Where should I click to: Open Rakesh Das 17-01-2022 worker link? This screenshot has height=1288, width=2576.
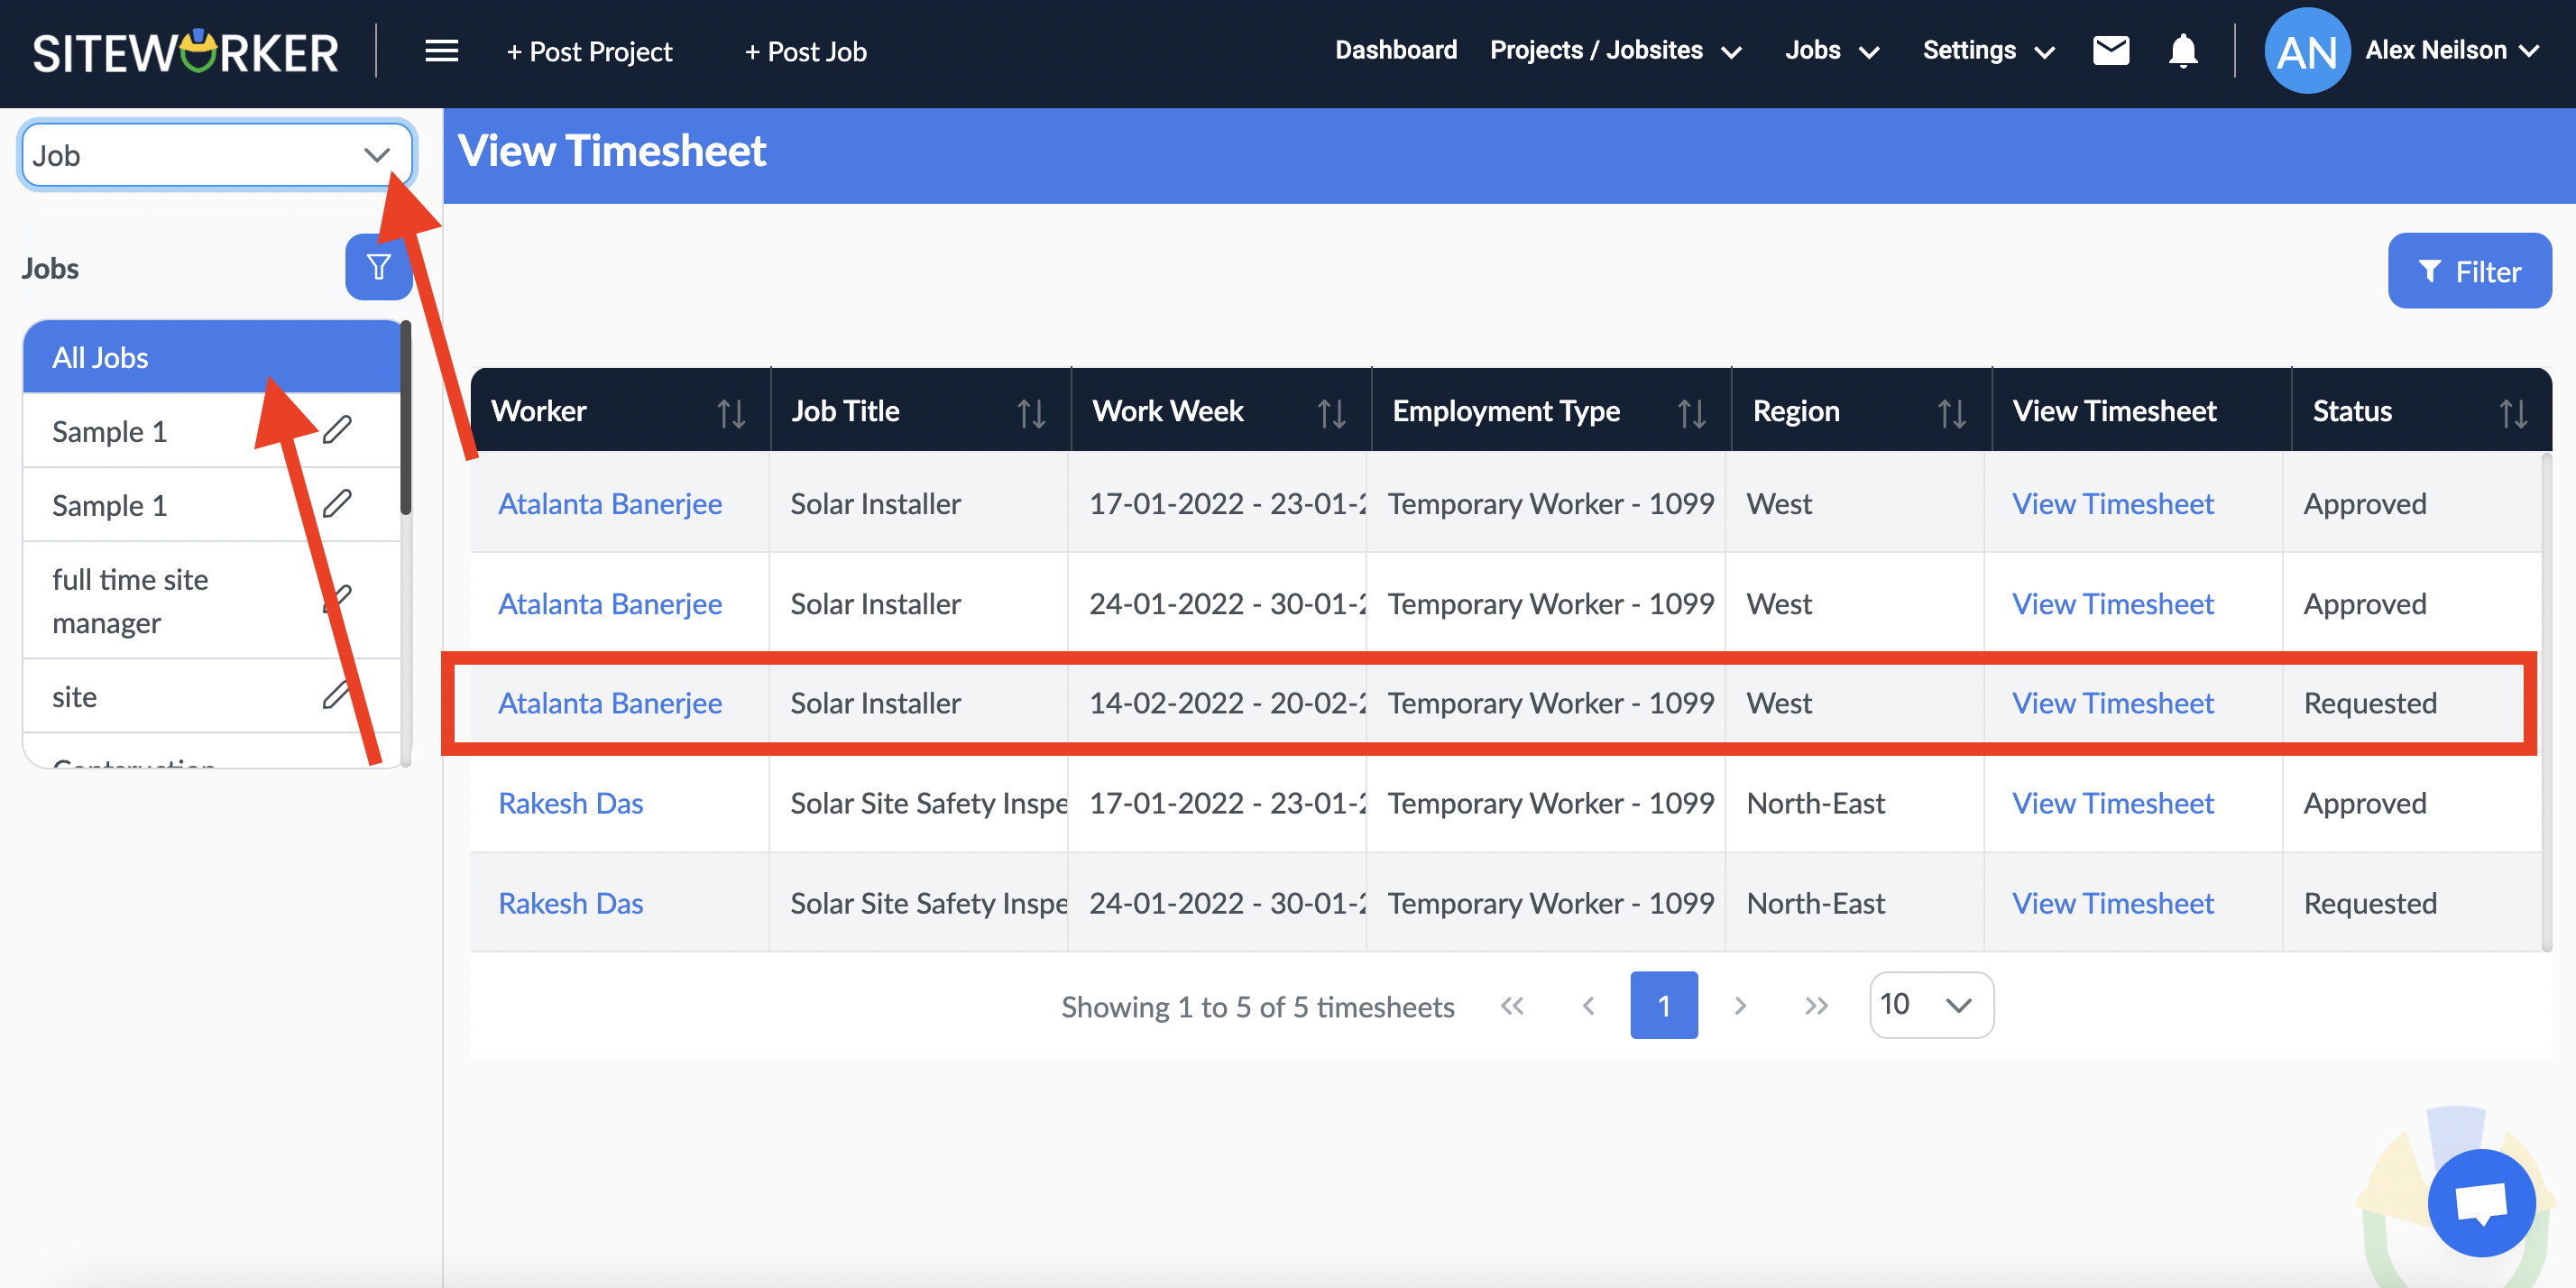[x=570, y=802]
